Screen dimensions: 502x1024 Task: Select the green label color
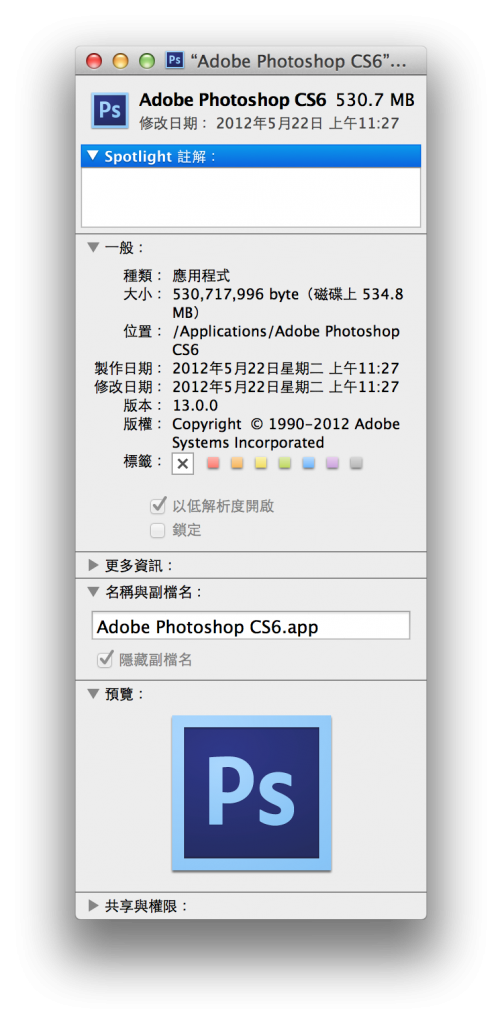pos(285,463)
